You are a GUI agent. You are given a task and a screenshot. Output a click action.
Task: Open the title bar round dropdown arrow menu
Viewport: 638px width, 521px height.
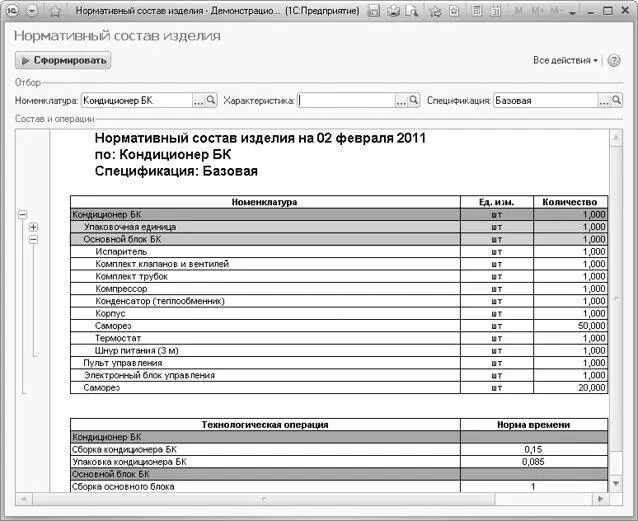32,11
